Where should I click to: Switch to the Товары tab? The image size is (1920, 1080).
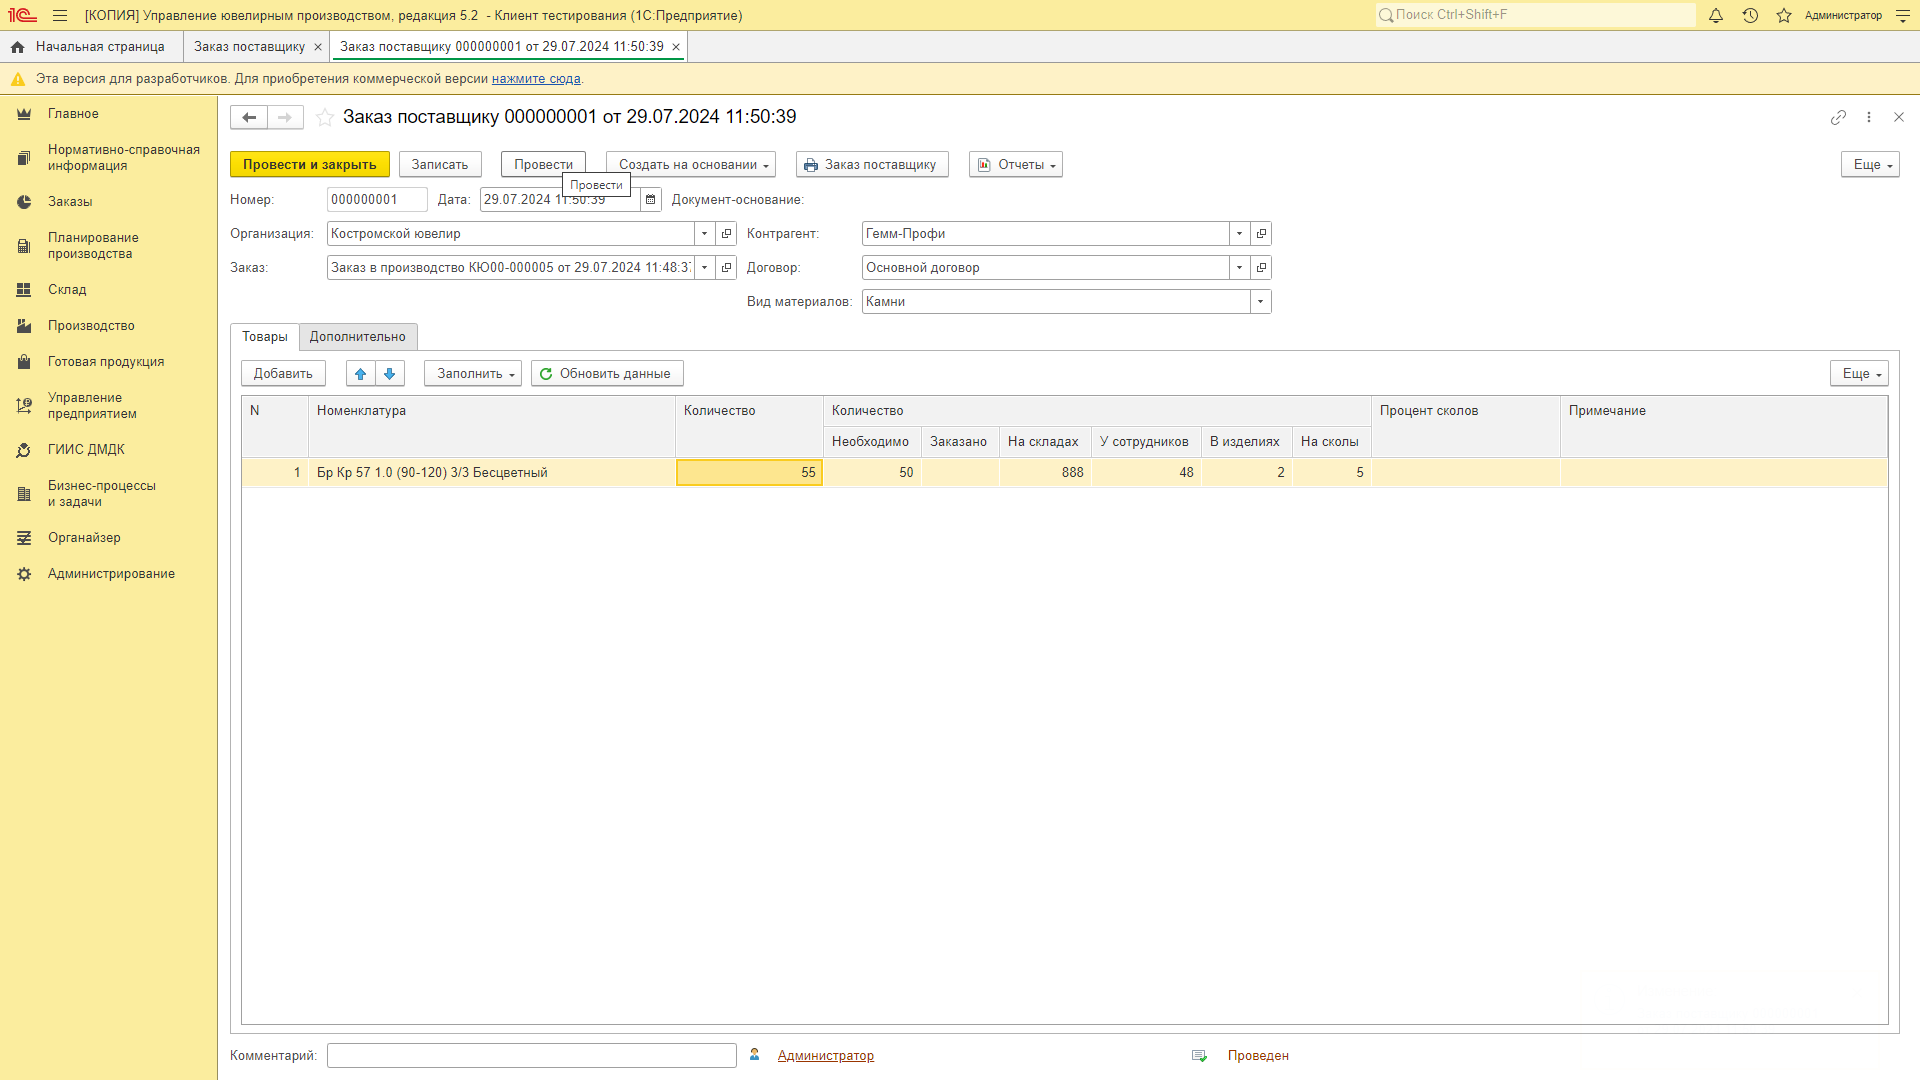[x=265, y=337]
